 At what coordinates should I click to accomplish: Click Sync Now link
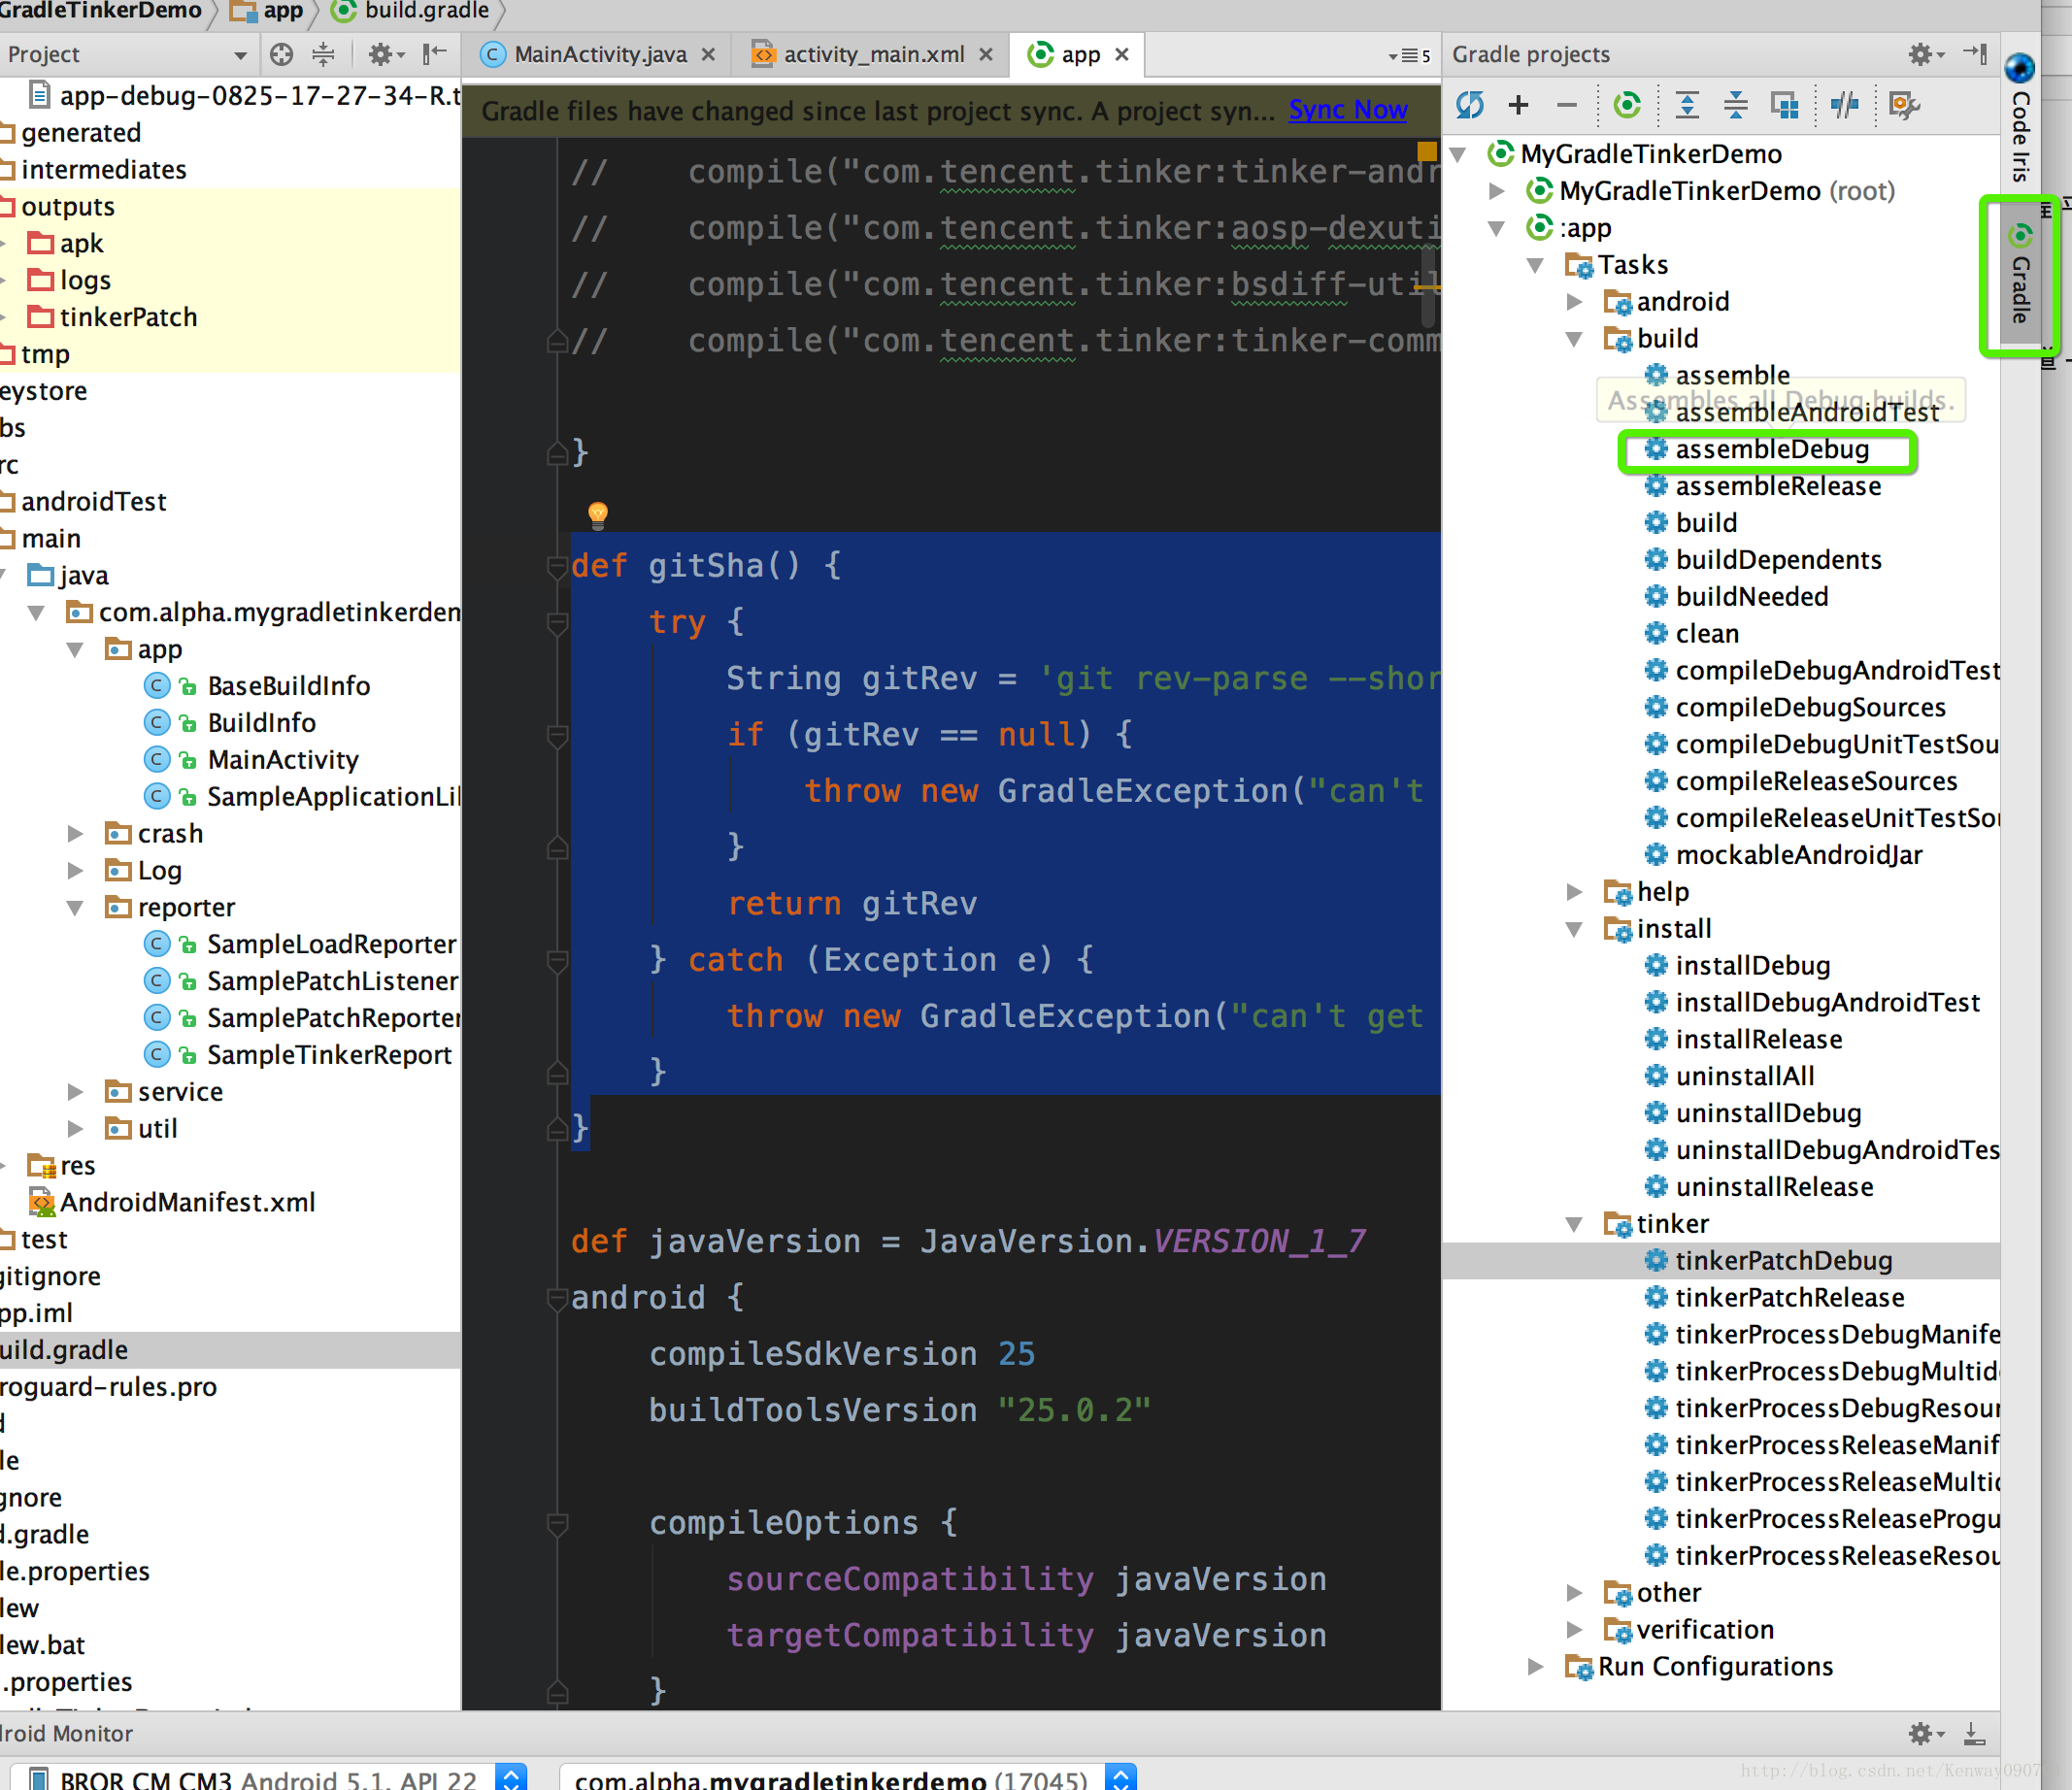click(1348, 110)
